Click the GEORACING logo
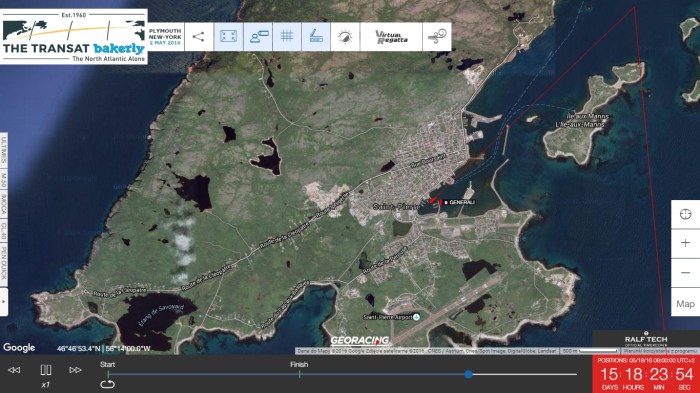Image resolution: width=700 pixels, height=393 pixels. coord(359,341)
